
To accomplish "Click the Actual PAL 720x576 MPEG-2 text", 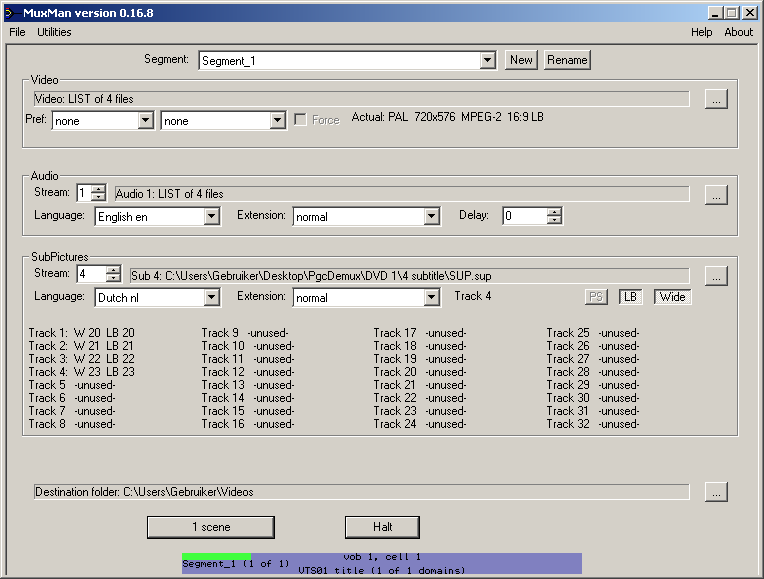I will point(447,117).
